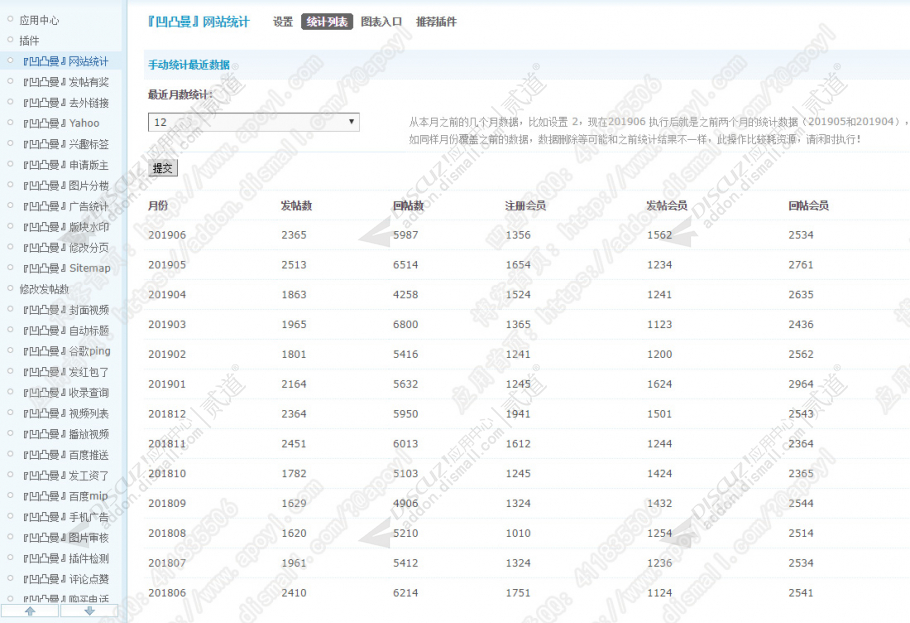Click post count 2365 in 201906 row
Screen dimensions: 910x623
(294, 235)
